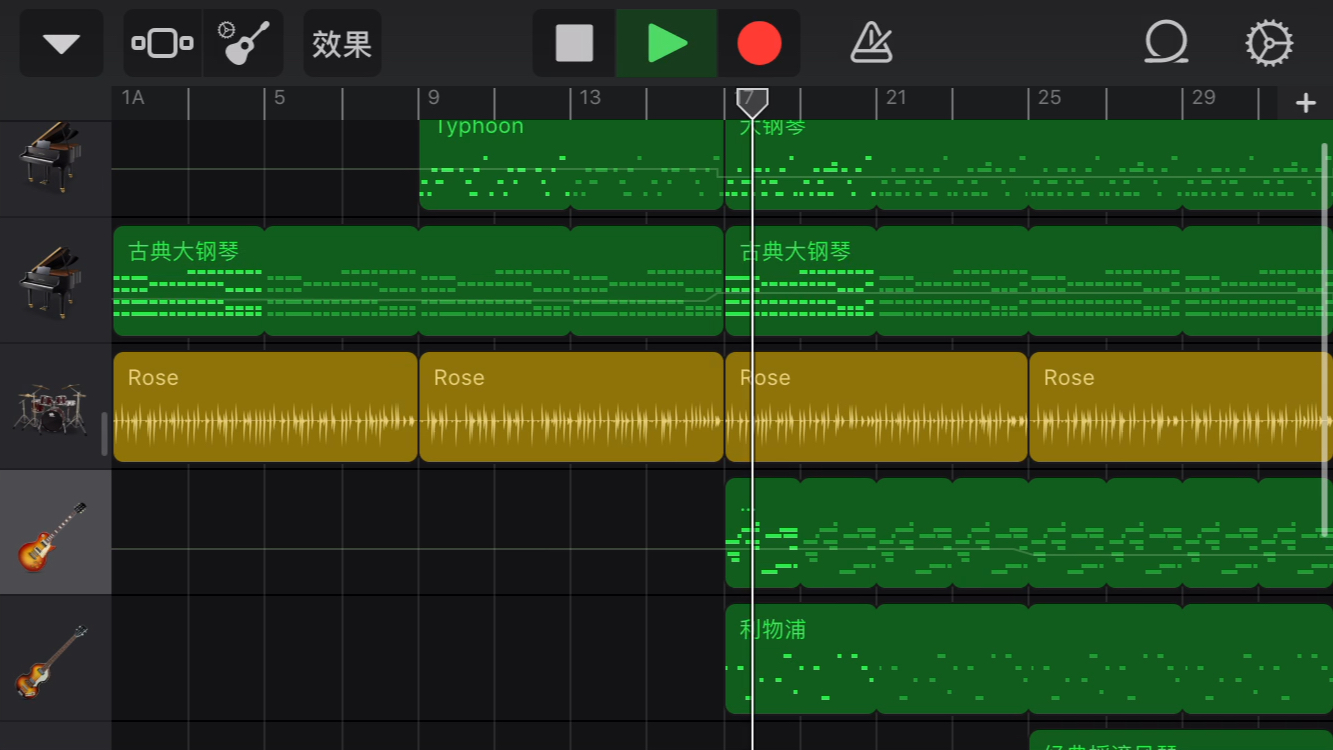This screenshot has width=1333, height=750.
Task: Open the instrument browser guitar icon
Action: (x=243, y=44)
